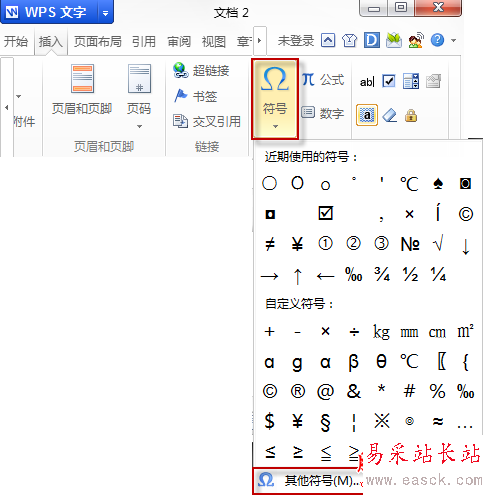Insert a Cross-reference (交叉引用)
This screenshot has width=483, height=495.
207,121
